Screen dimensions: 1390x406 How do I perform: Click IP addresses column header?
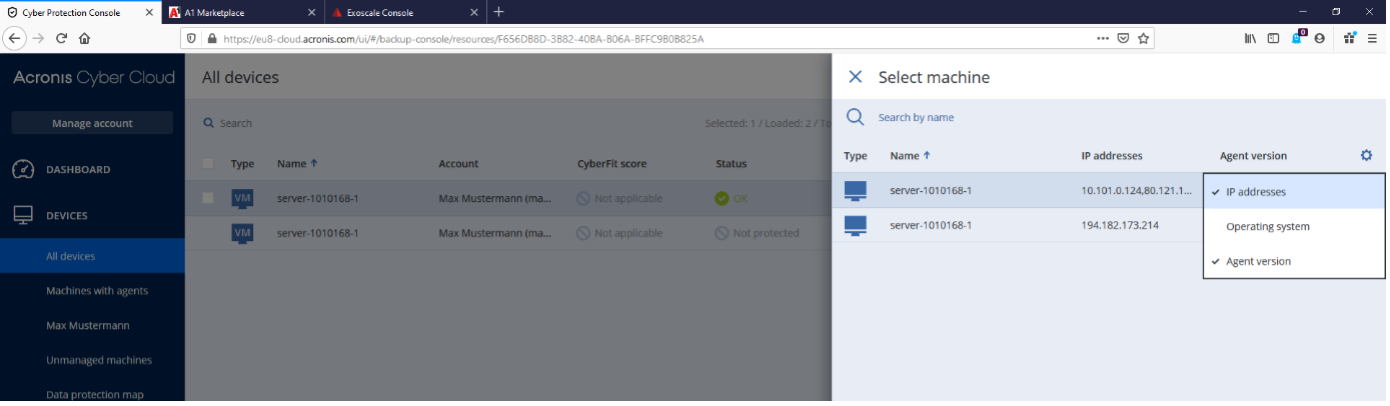1111,156
